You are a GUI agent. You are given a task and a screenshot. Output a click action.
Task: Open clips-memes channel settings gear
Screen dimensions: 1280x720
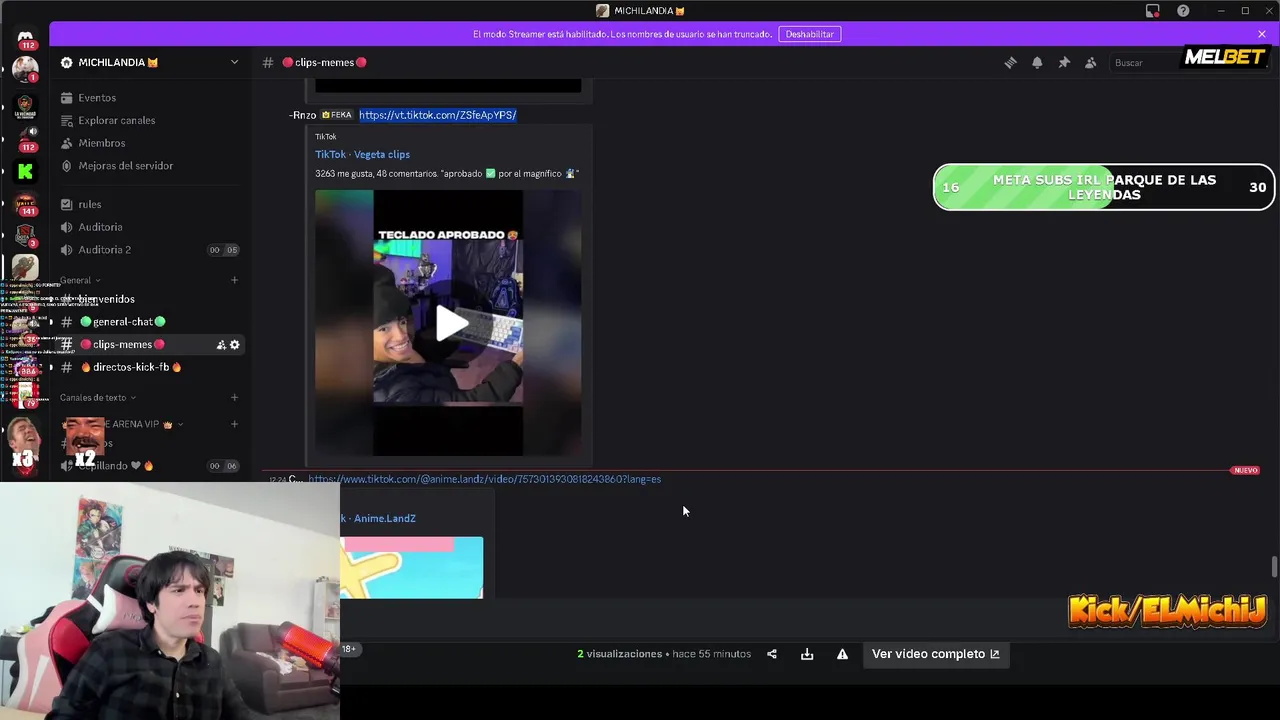click(x=235, y=345)
